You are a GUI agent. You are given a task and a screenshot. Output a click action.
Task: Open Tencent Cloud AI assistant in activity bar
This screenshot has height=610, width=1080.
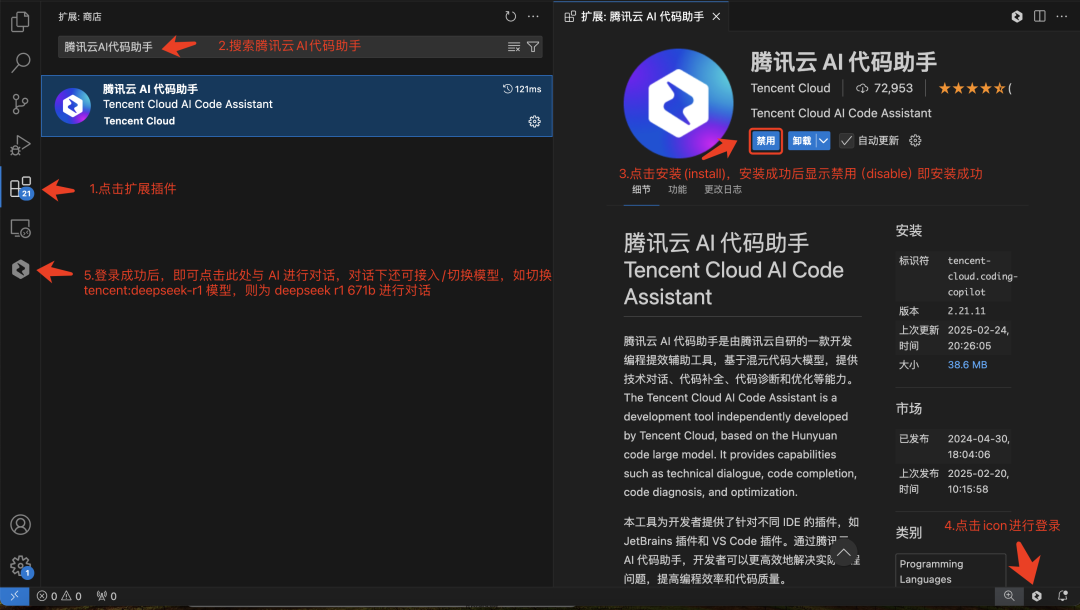[21, 269]
